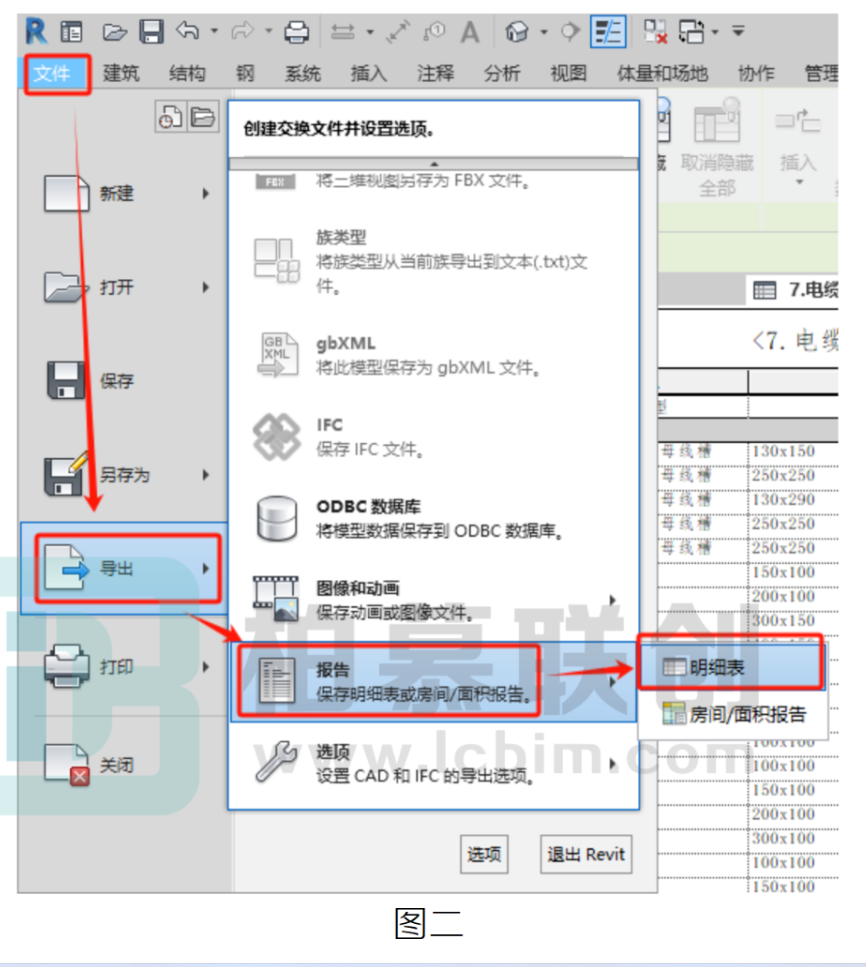Expand the 选项 export options submenu arrow
Image resolution: width=866 pixels, height=967 pixels.
tap(612, 764)
